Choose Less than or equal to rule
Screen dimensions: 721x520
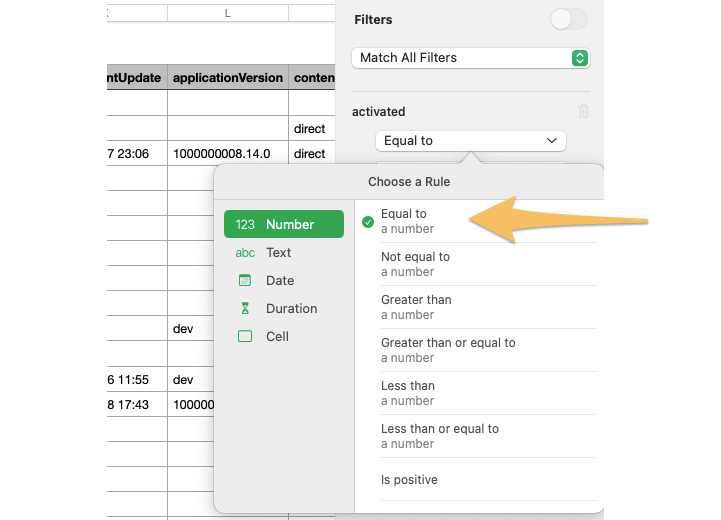439,436
